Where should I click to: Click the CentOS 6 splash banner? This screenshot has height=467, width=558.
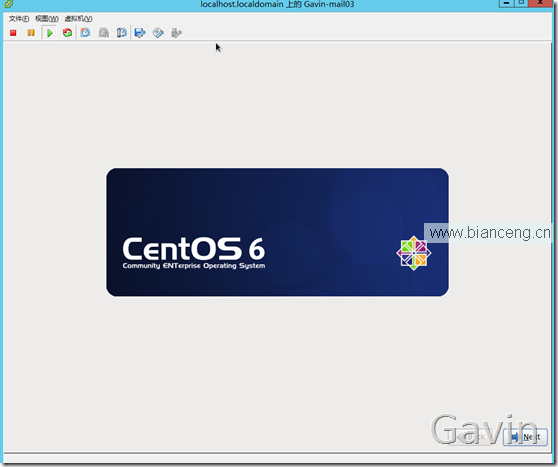[277, 232]
